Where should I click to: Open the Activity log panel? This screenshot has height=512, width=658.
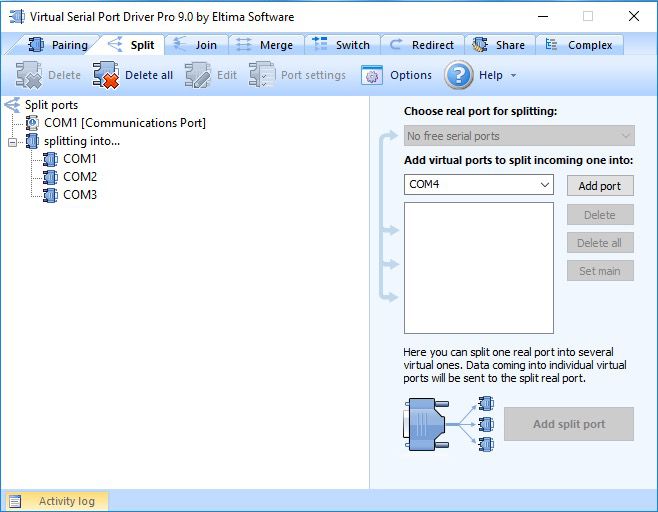pos(55,501)
